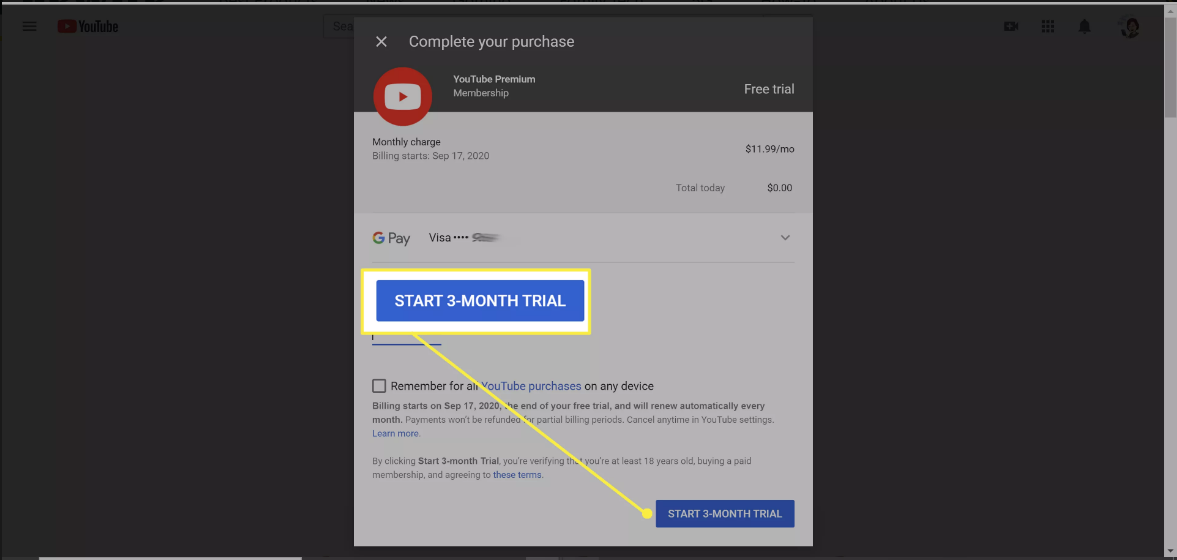
Task: Go to YouTube home via logo
Action: pyautogui.click(x=88, y=26)
